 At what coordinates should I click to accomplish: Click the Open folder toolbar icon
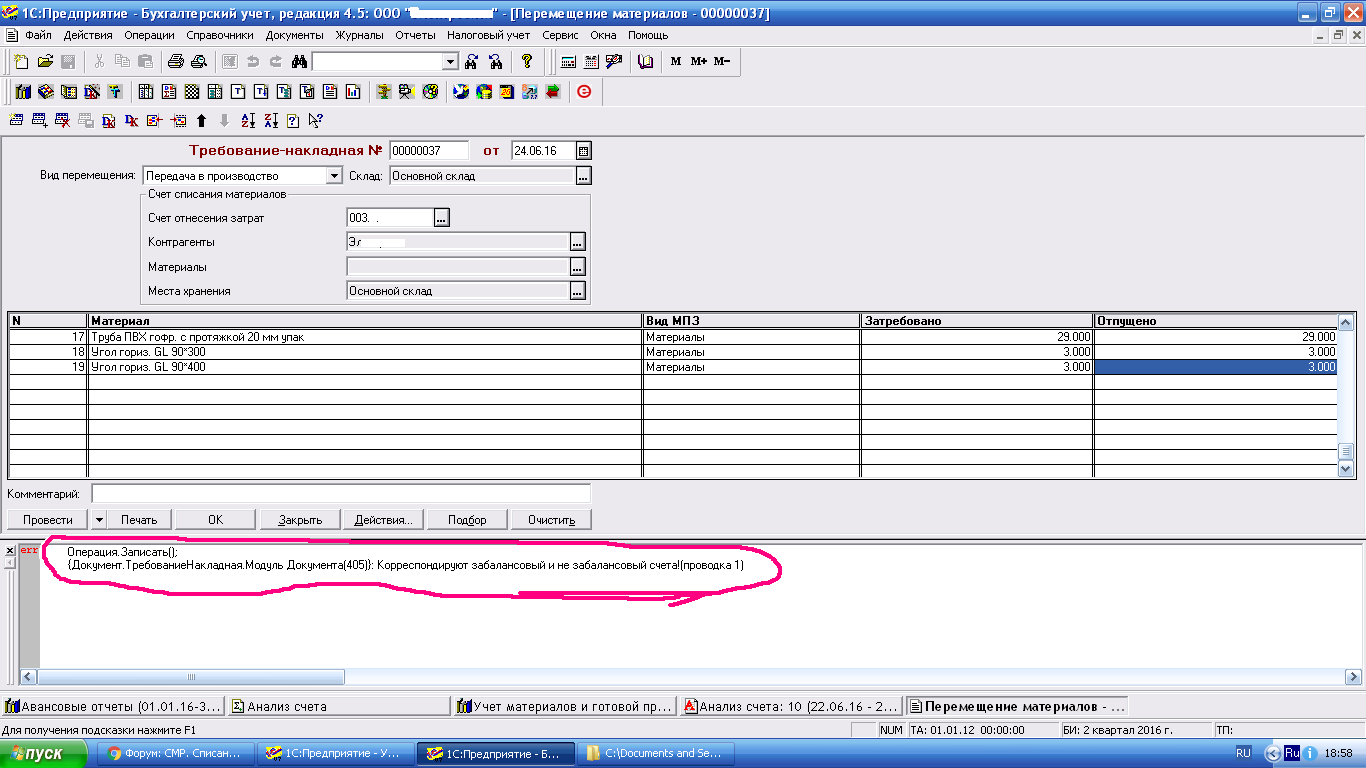click(x=45, y=61)
